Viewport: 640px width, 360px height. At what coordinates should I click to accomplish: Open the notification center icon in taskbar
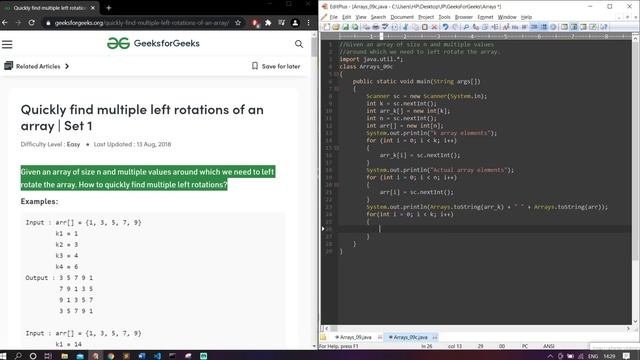626,356
